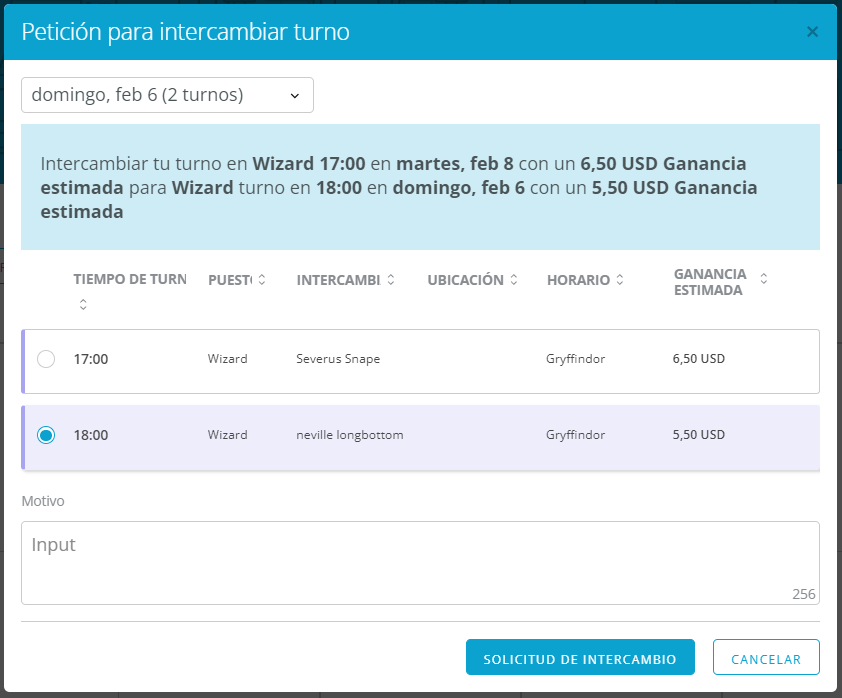Pick the neville longbottom shift row
The height and width of the screenshot is (698, 842).
(349, 435)
